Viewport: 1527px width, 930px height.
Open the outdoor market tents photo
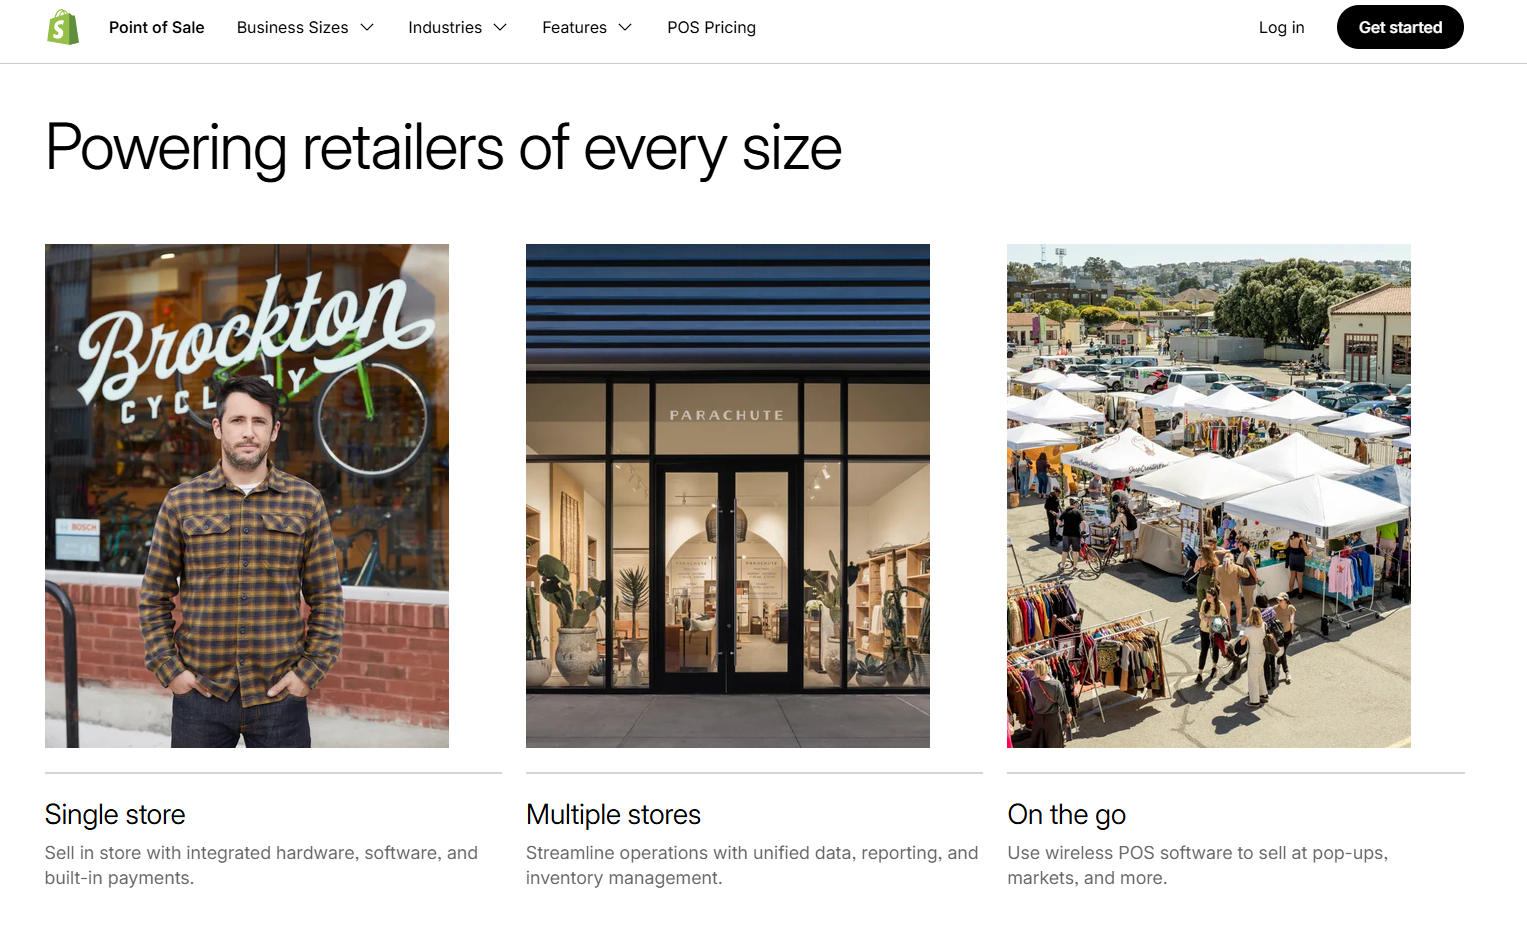click(1208, 495)
